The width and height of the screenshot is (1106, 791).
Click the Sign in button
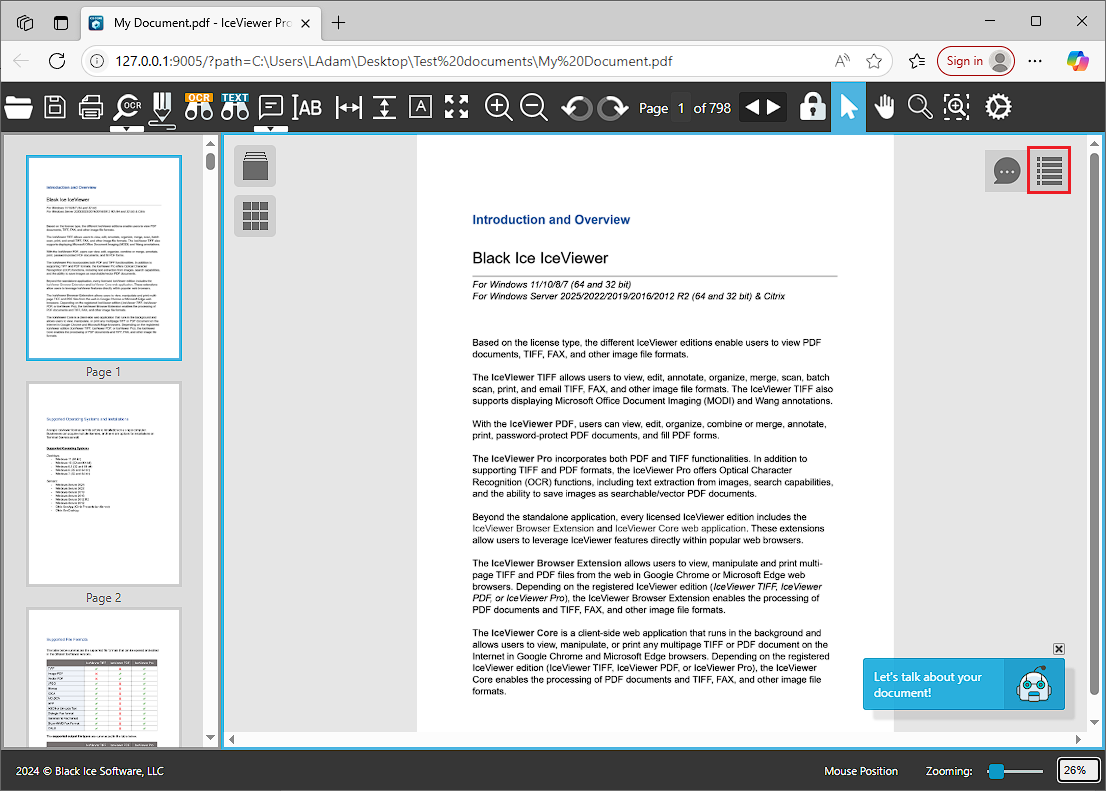click(x=976, y=61)
